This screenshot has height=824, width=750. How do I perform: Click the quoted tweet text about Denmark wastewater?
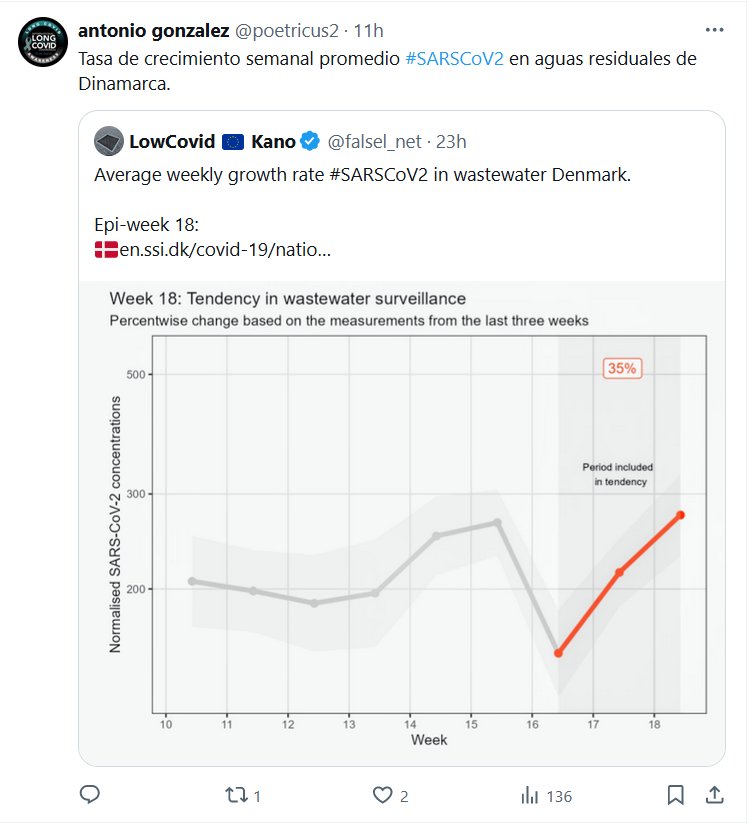coord(362,175)
